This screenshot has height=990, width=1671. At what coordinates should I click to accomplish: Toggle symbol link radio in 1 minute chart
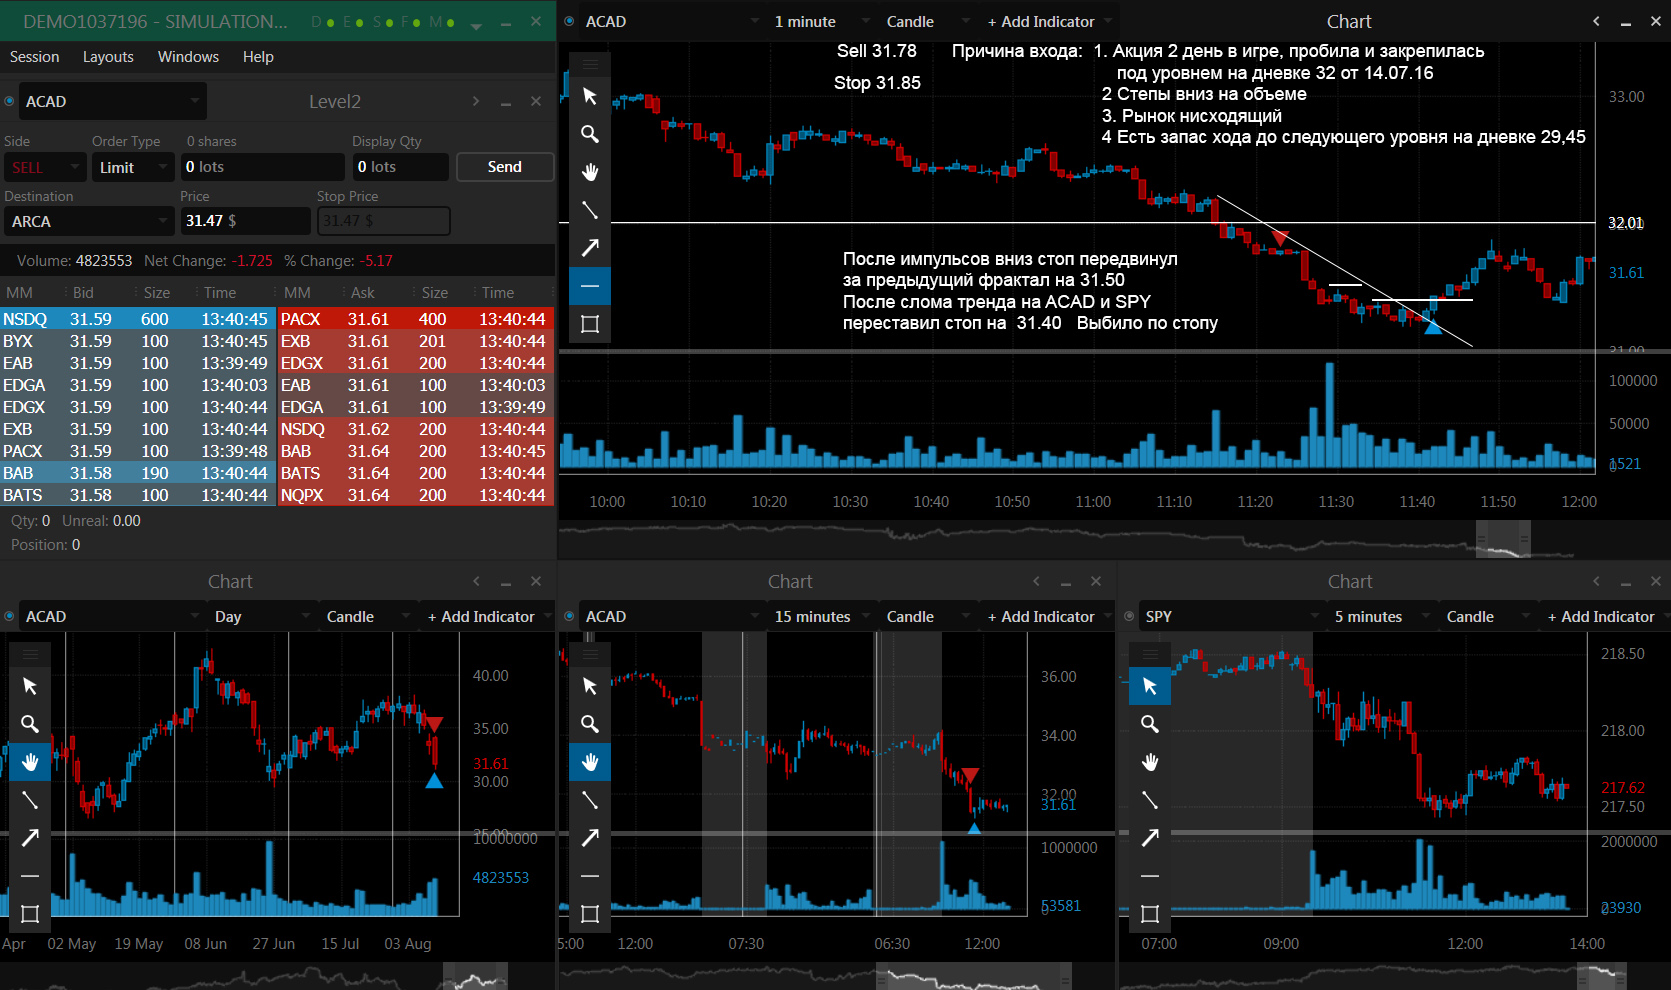point(569,21)
